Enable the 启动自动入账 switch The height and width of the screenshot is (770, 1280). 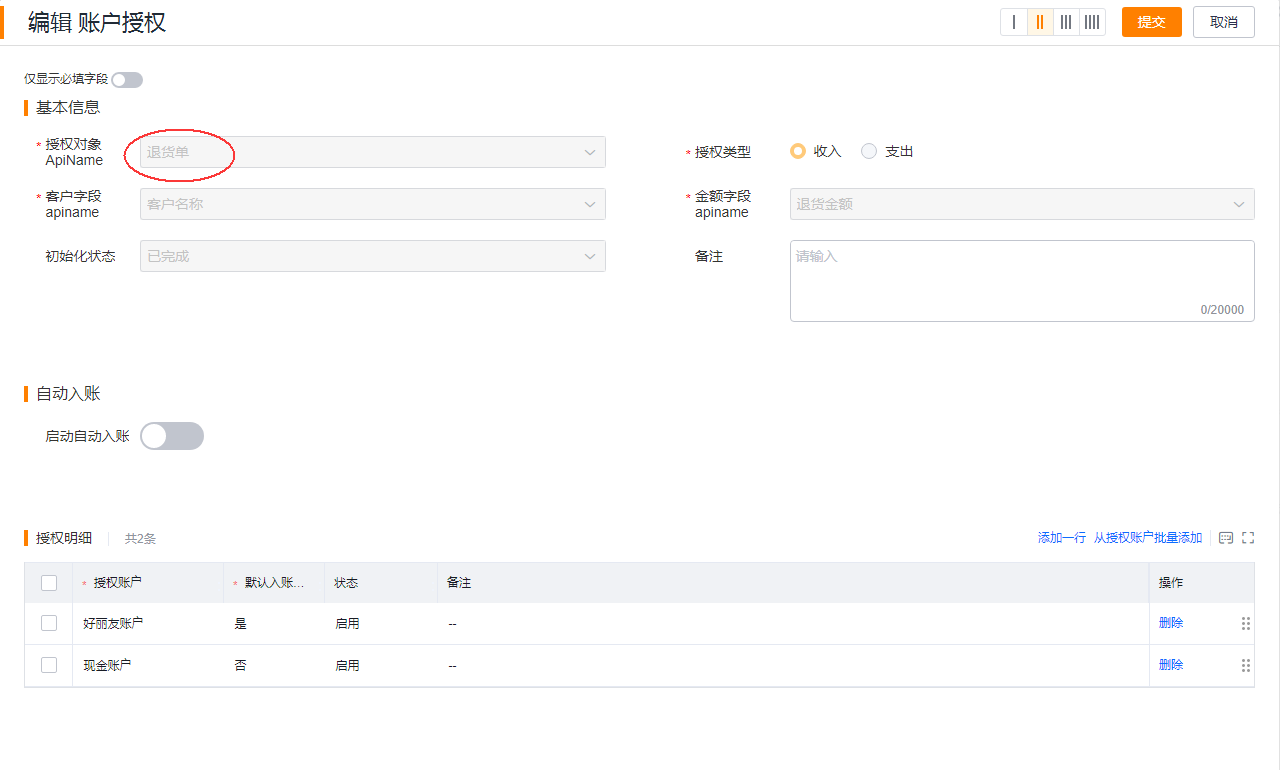tap(171, 435)
